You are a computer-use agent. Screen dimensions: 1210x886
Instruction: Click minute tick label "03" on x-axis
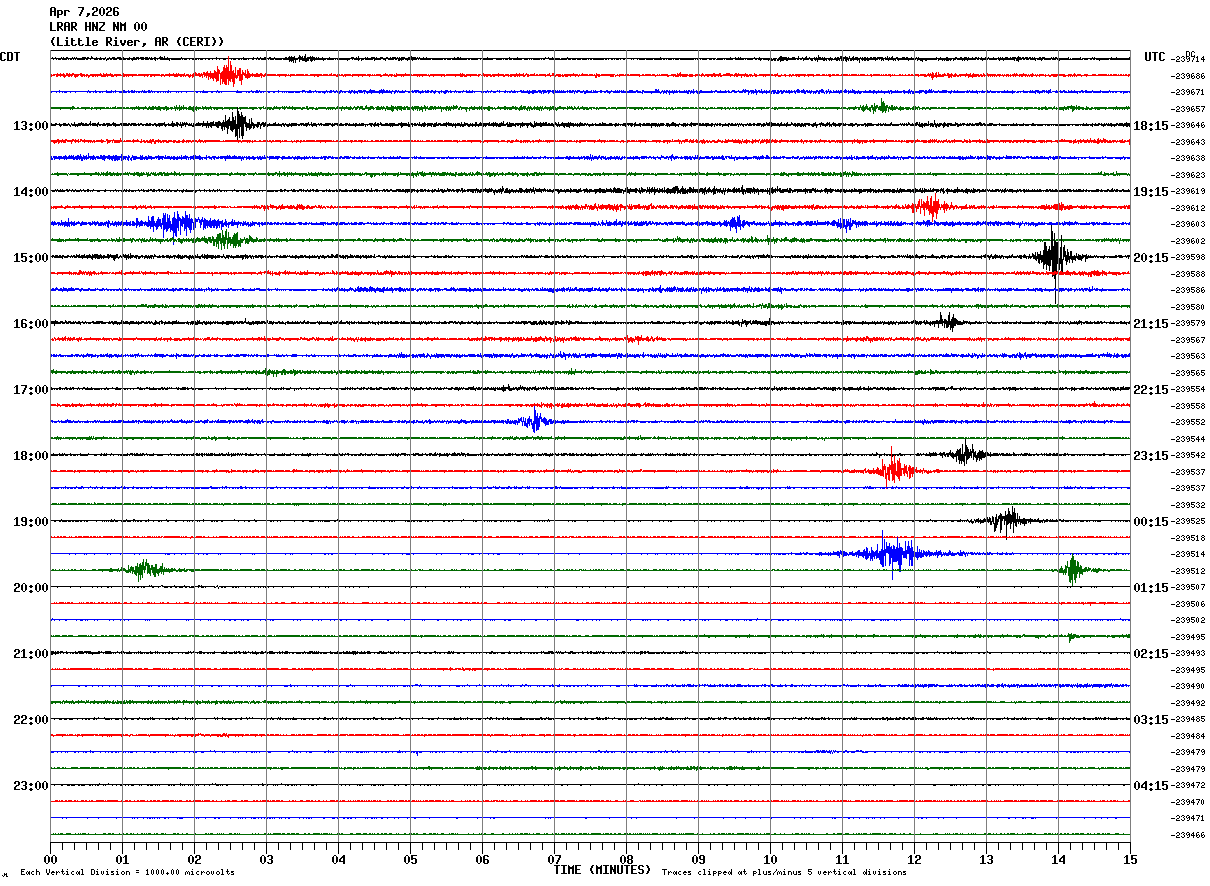[266, 859]
